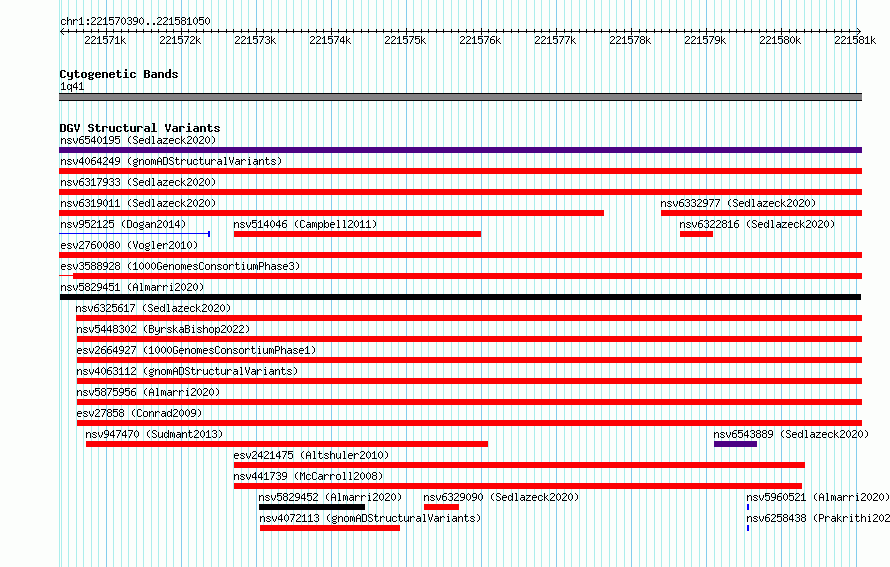Open the nsv441739 (McCarroll2008) label

tap(308, 476)
